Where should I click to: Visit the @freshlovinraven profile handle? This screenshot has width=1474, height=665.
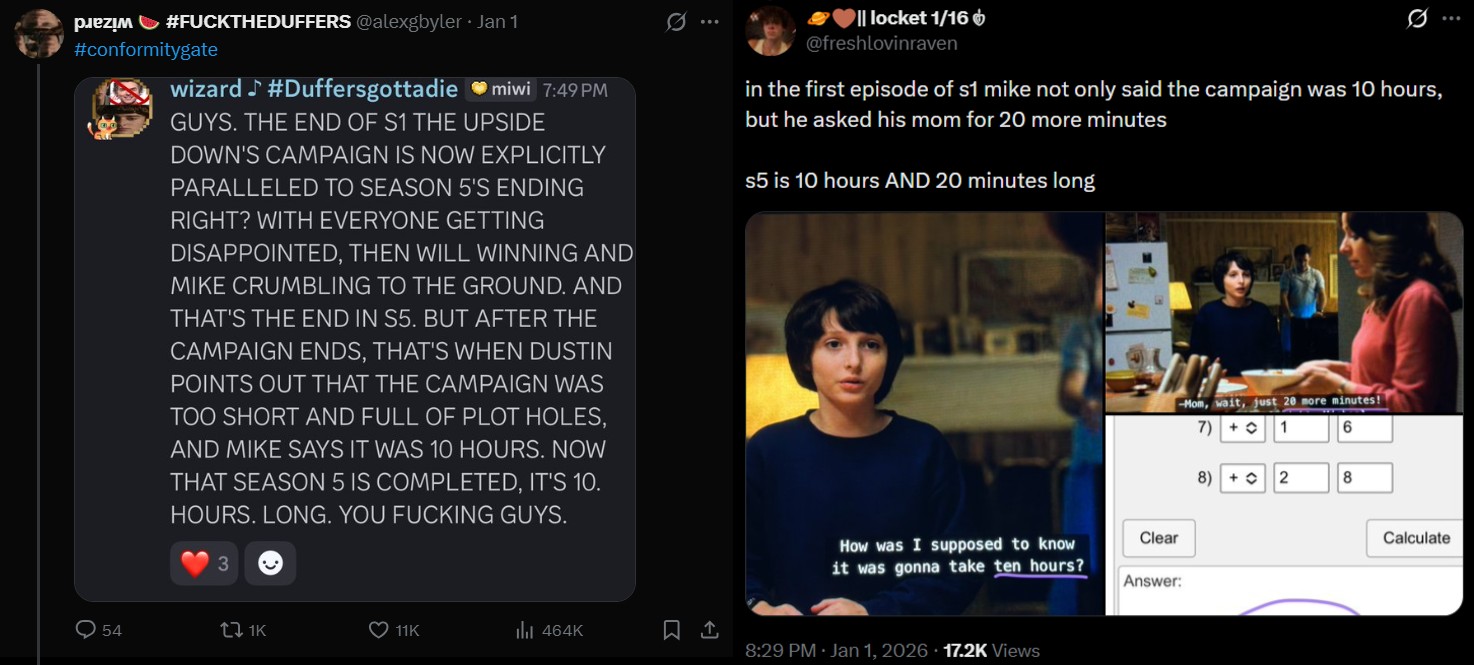pyautogui.click(x=881, y=43)
